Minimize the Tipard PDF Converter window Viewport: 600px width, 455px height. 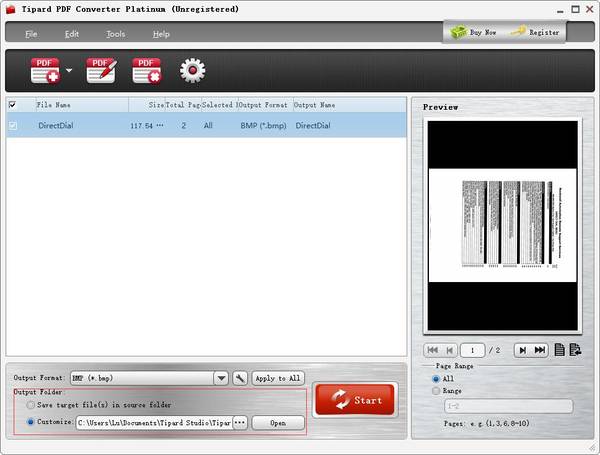560,10
